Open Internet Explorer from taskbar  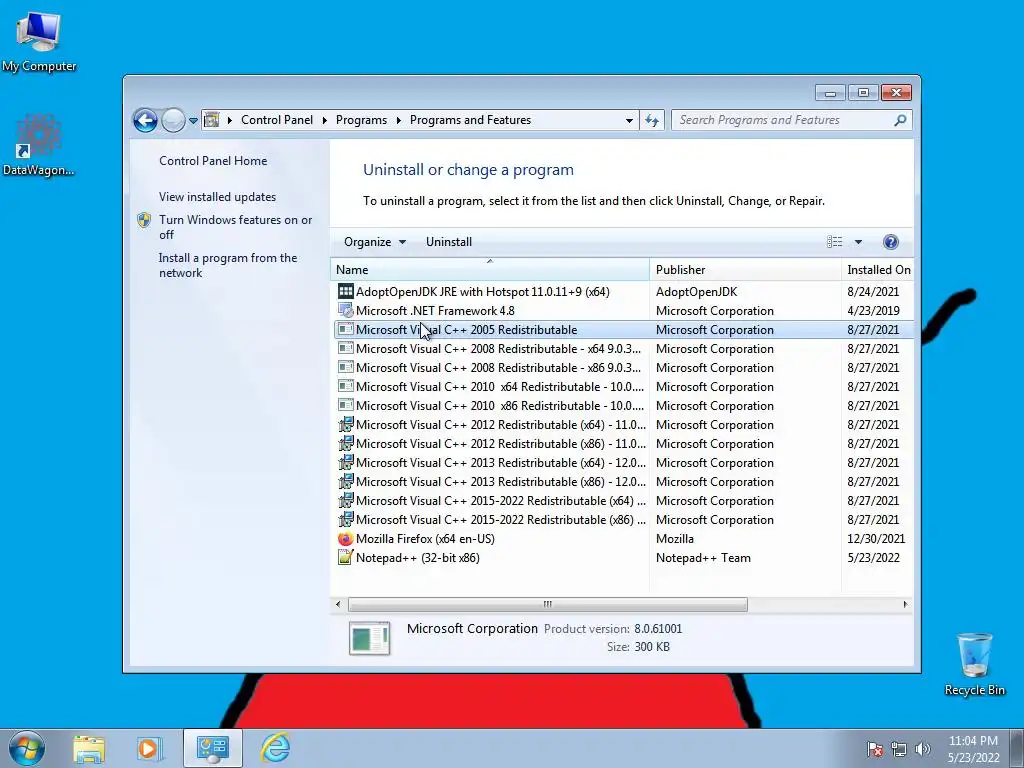pyautogui.click(x=276, y=748)
